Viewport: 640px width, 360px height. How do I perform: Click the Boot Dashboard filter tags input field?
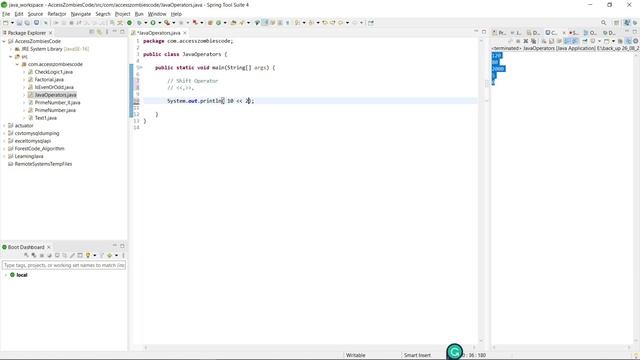[x=64, y=265]
